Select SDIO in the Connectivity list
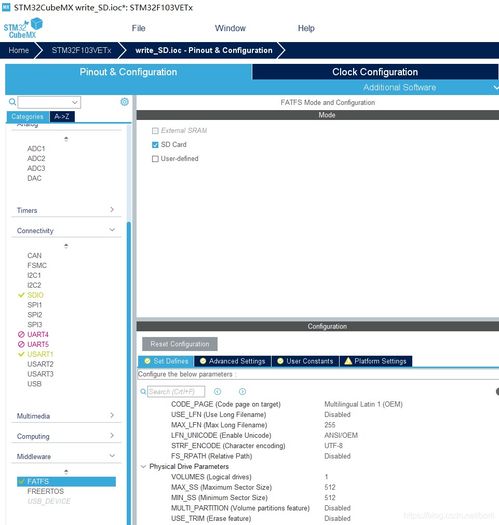 (35, 295)
